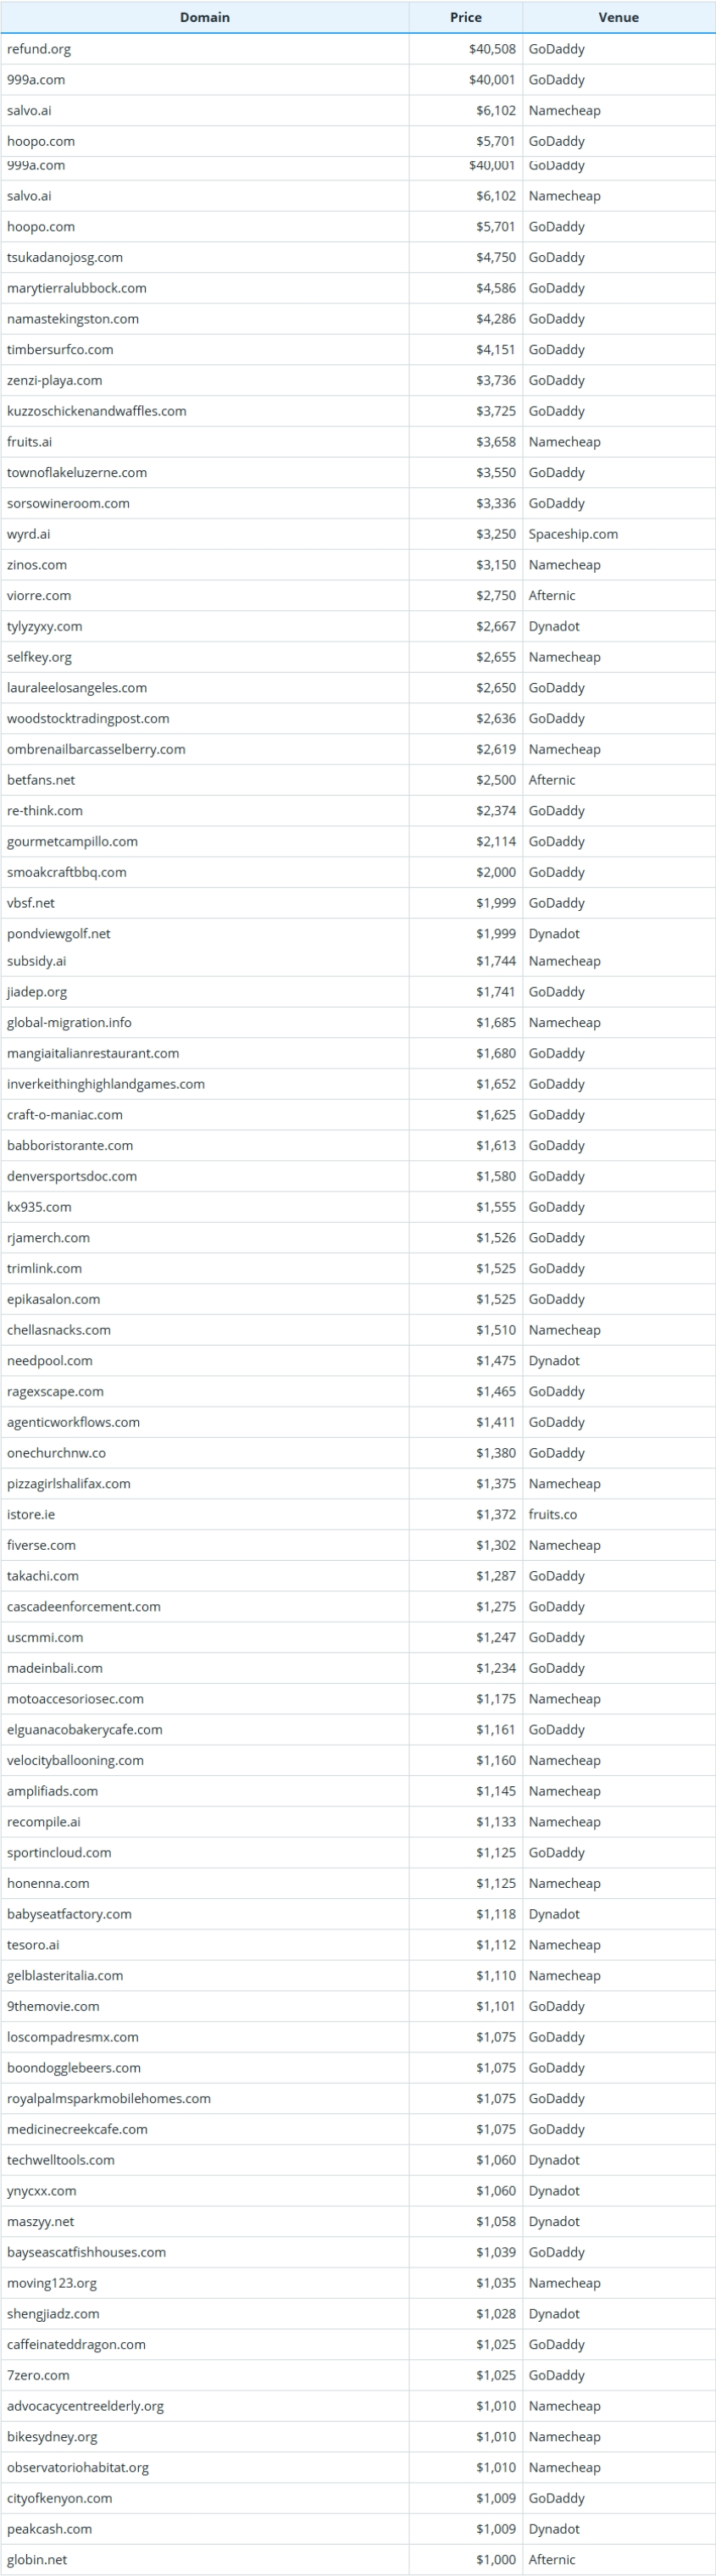The width and height of the screenshot is (716, 2576).
Task: Click the 7zero.com domain
Action: 38,2375
